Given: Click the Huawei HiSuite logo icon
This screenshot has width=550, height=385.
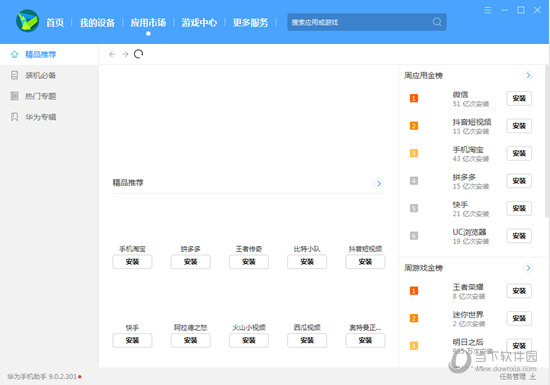Looking at the screenshot, I should pos(27,21).
